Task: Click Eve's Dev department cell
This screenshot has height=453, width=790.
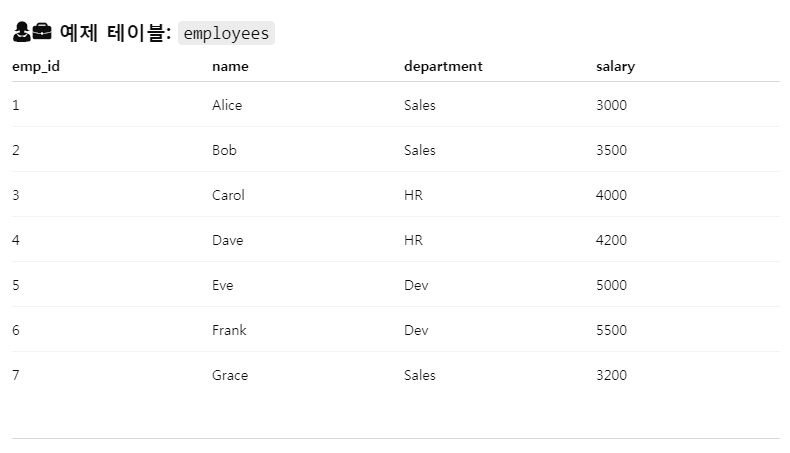Action: [x=416, y=285]
